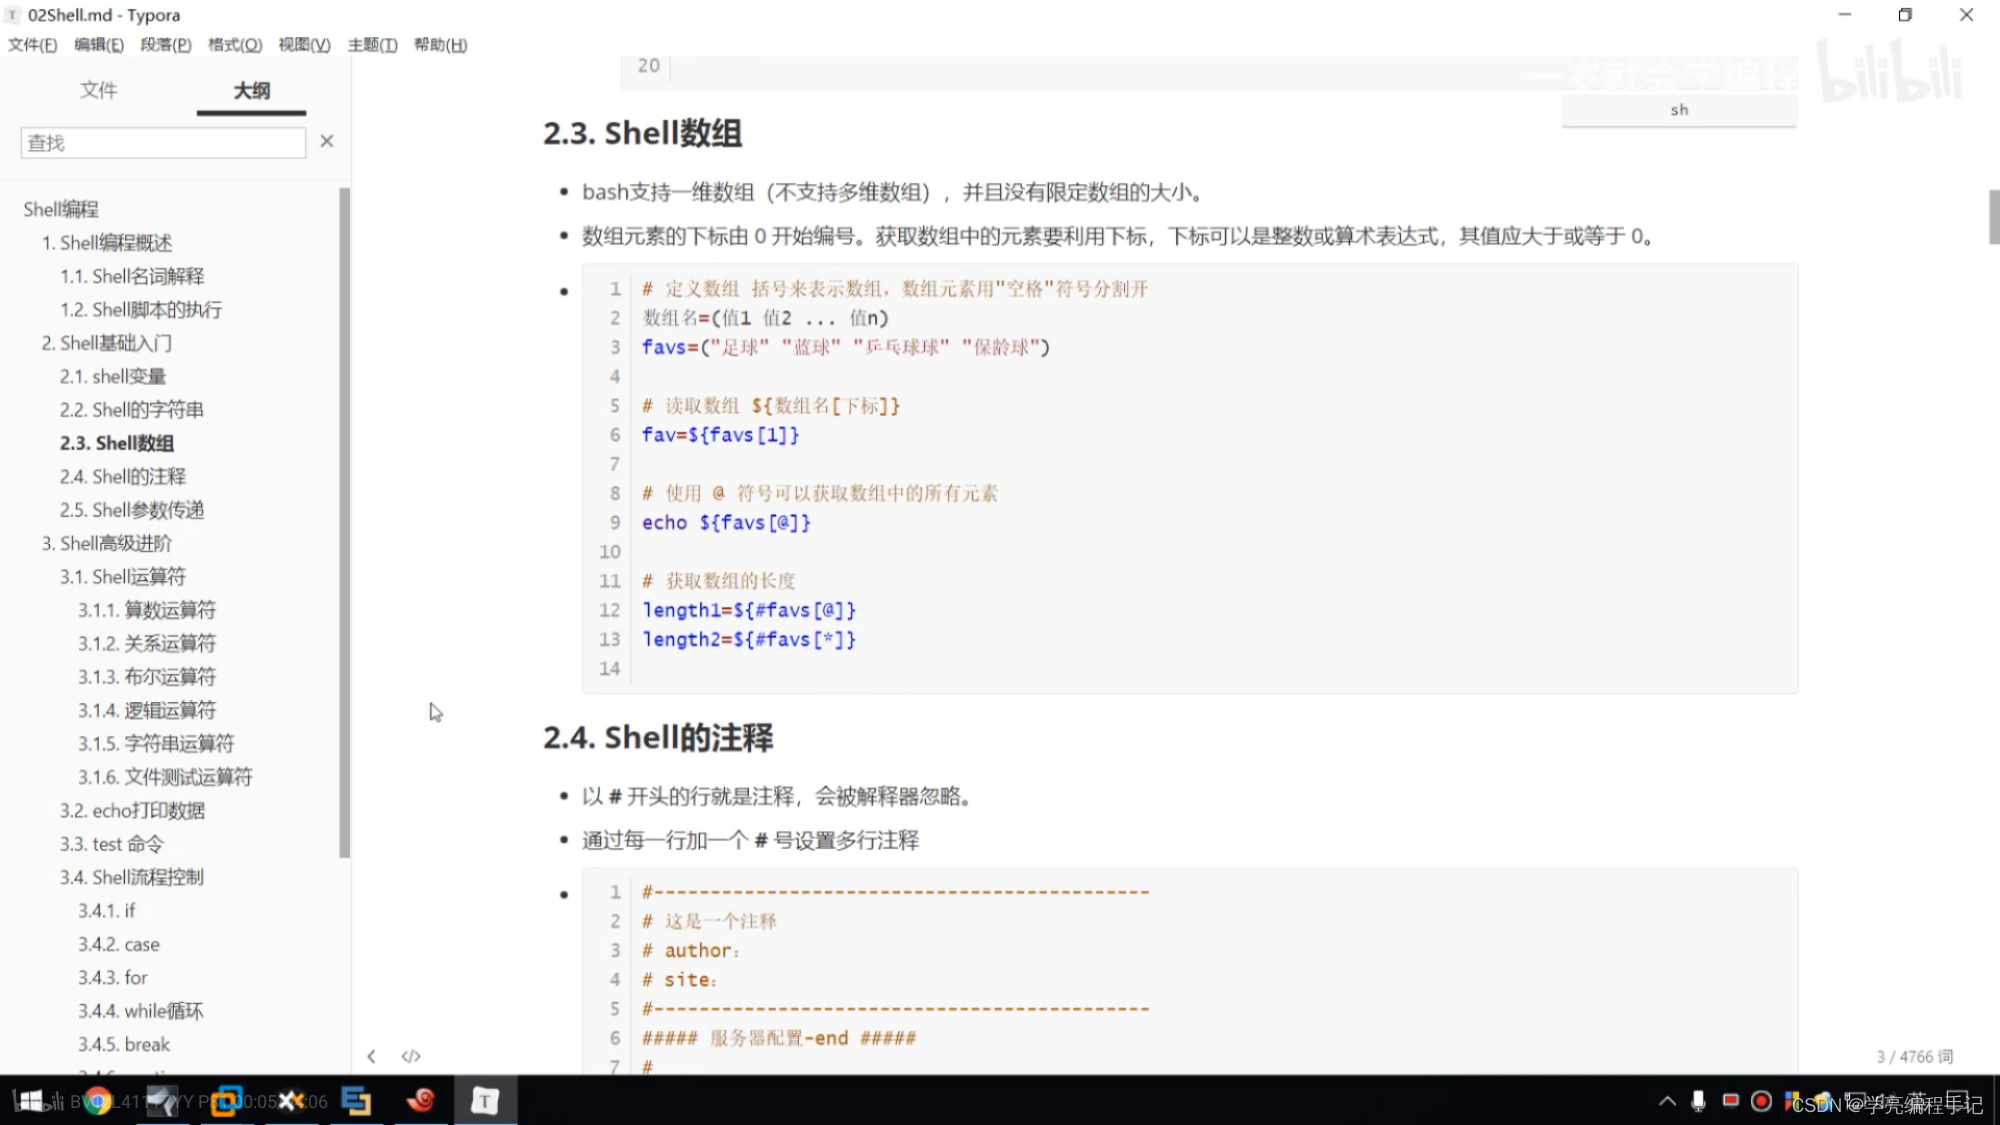Click right source view toggle icon

pyautogui.click(x=411, y=1054)
